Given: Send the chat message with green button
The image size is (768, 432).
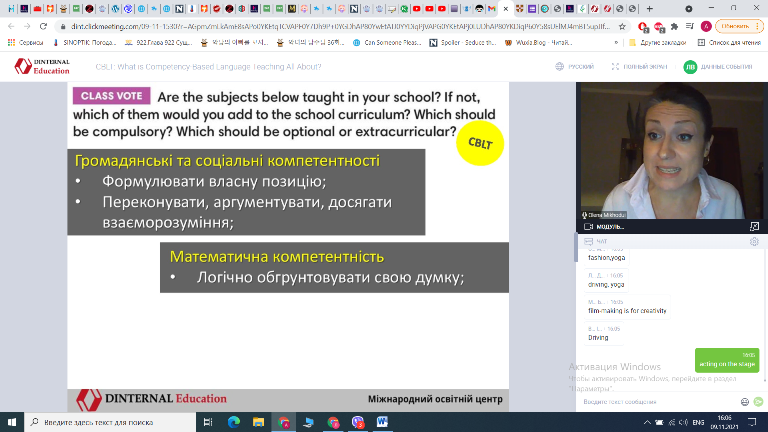Looking at the screenshot, I should pos(758,402).
